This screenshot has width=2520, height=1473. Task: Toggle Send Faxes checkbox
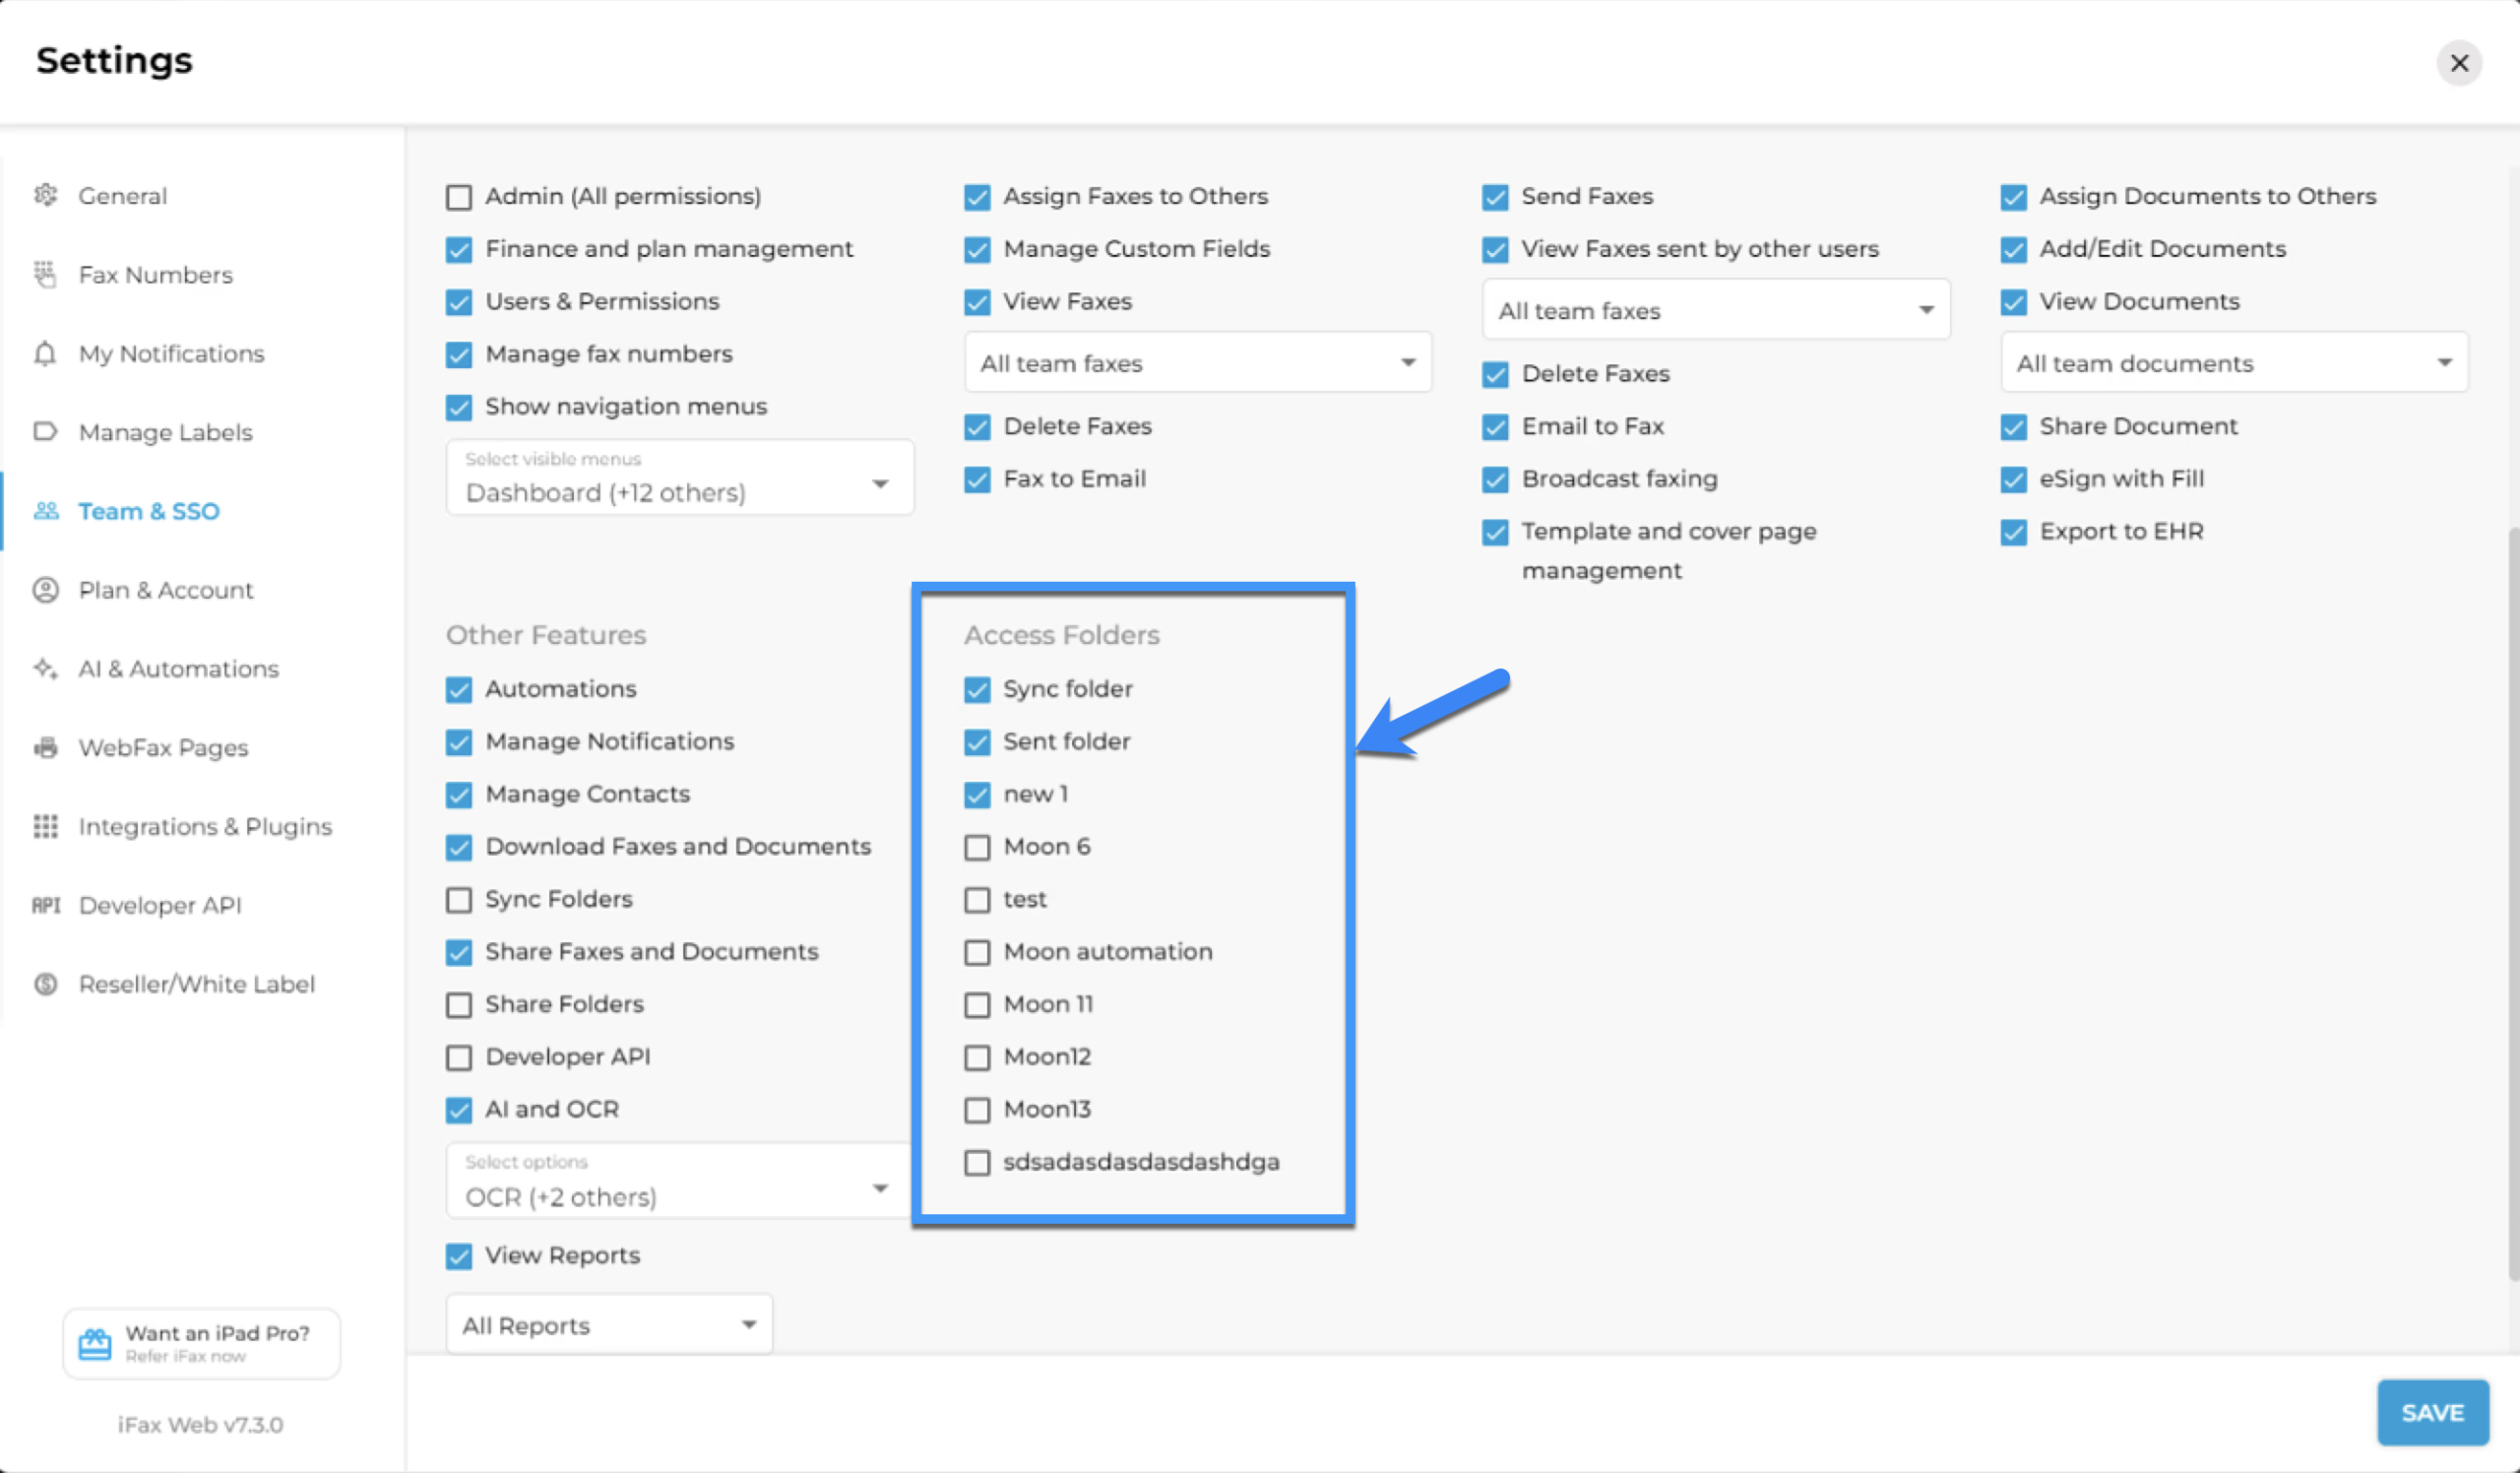point(1495,197)
